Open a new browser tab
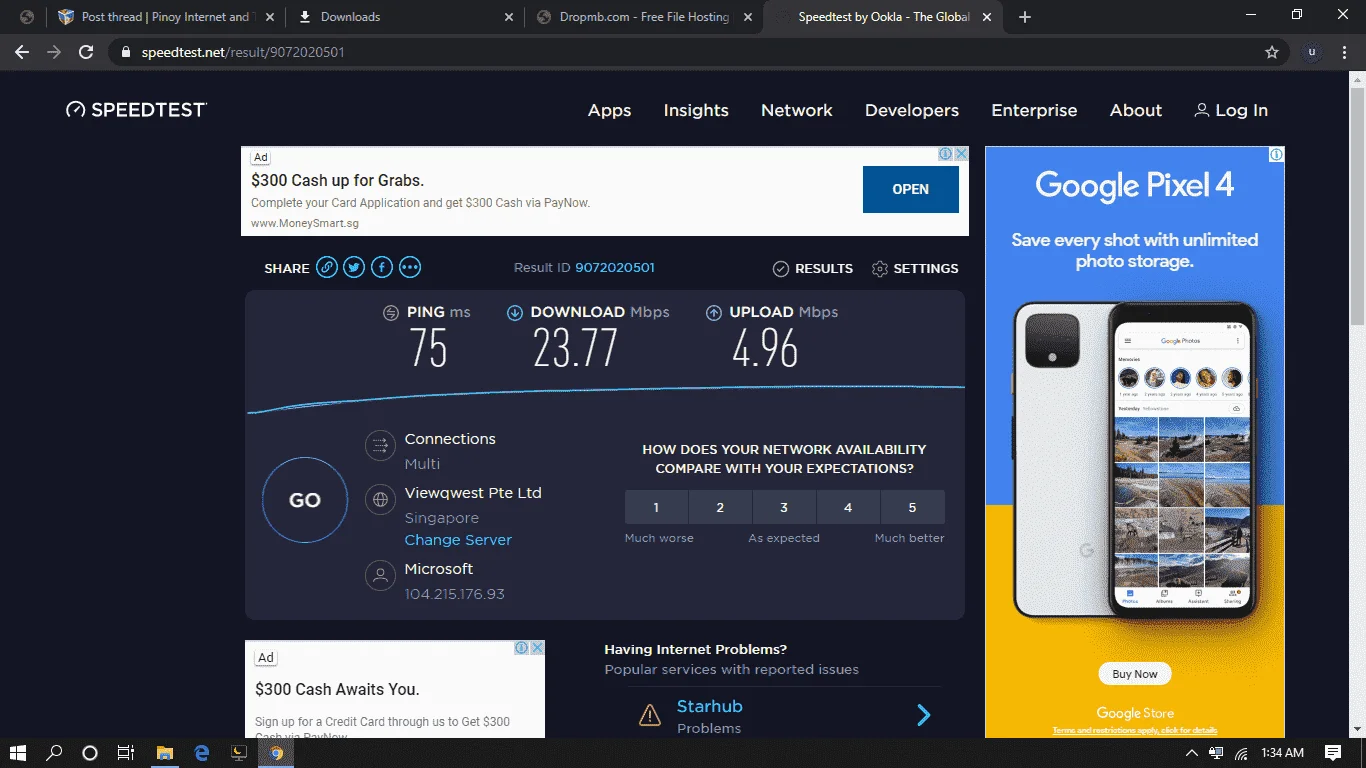The image size is (1366, 768). click(1025, 17)
